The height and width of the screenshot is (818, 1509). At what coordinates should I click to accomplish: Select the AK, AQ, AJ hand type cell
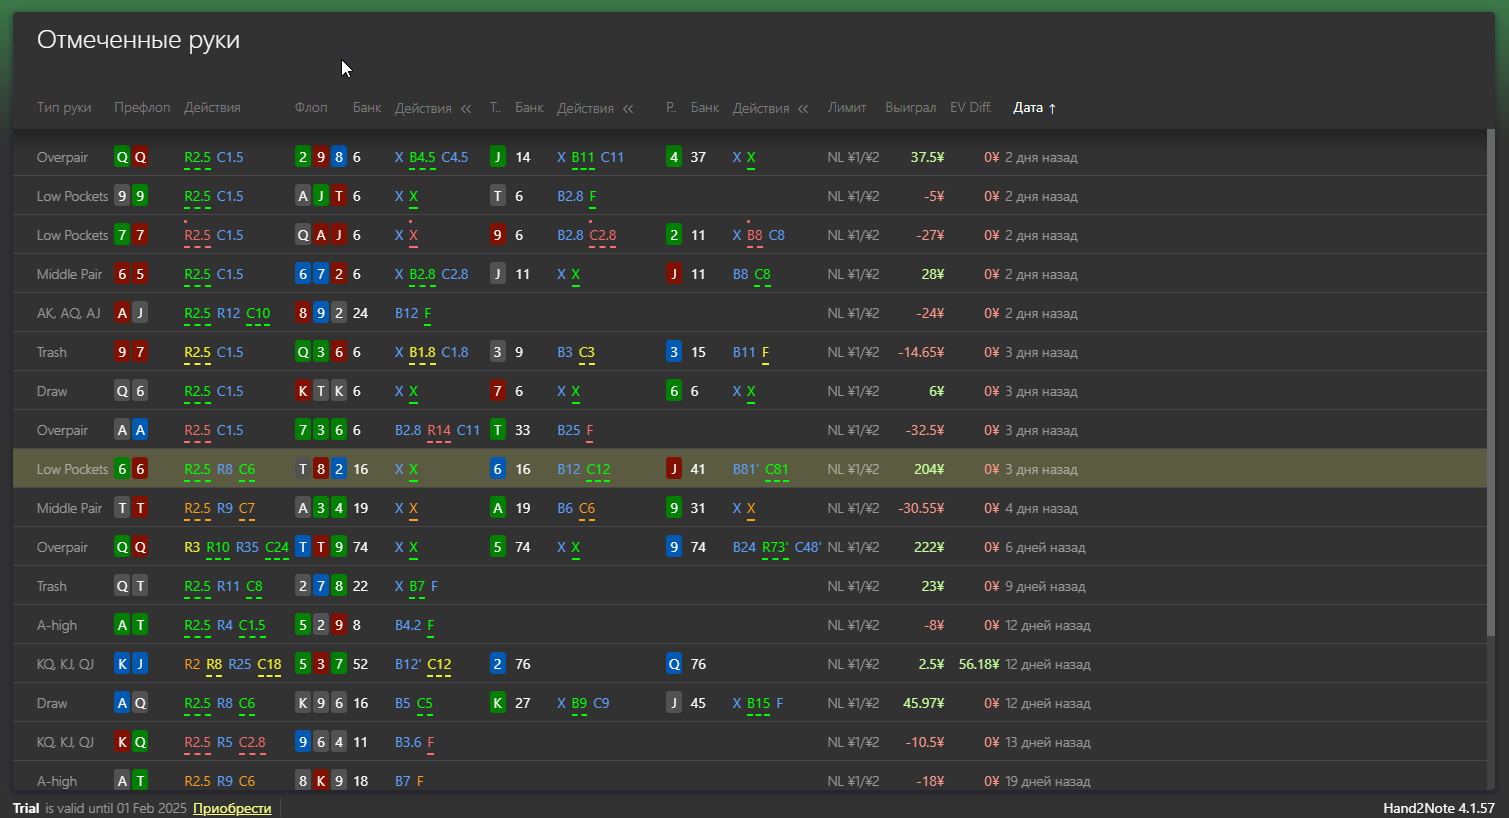pos(69,313)
